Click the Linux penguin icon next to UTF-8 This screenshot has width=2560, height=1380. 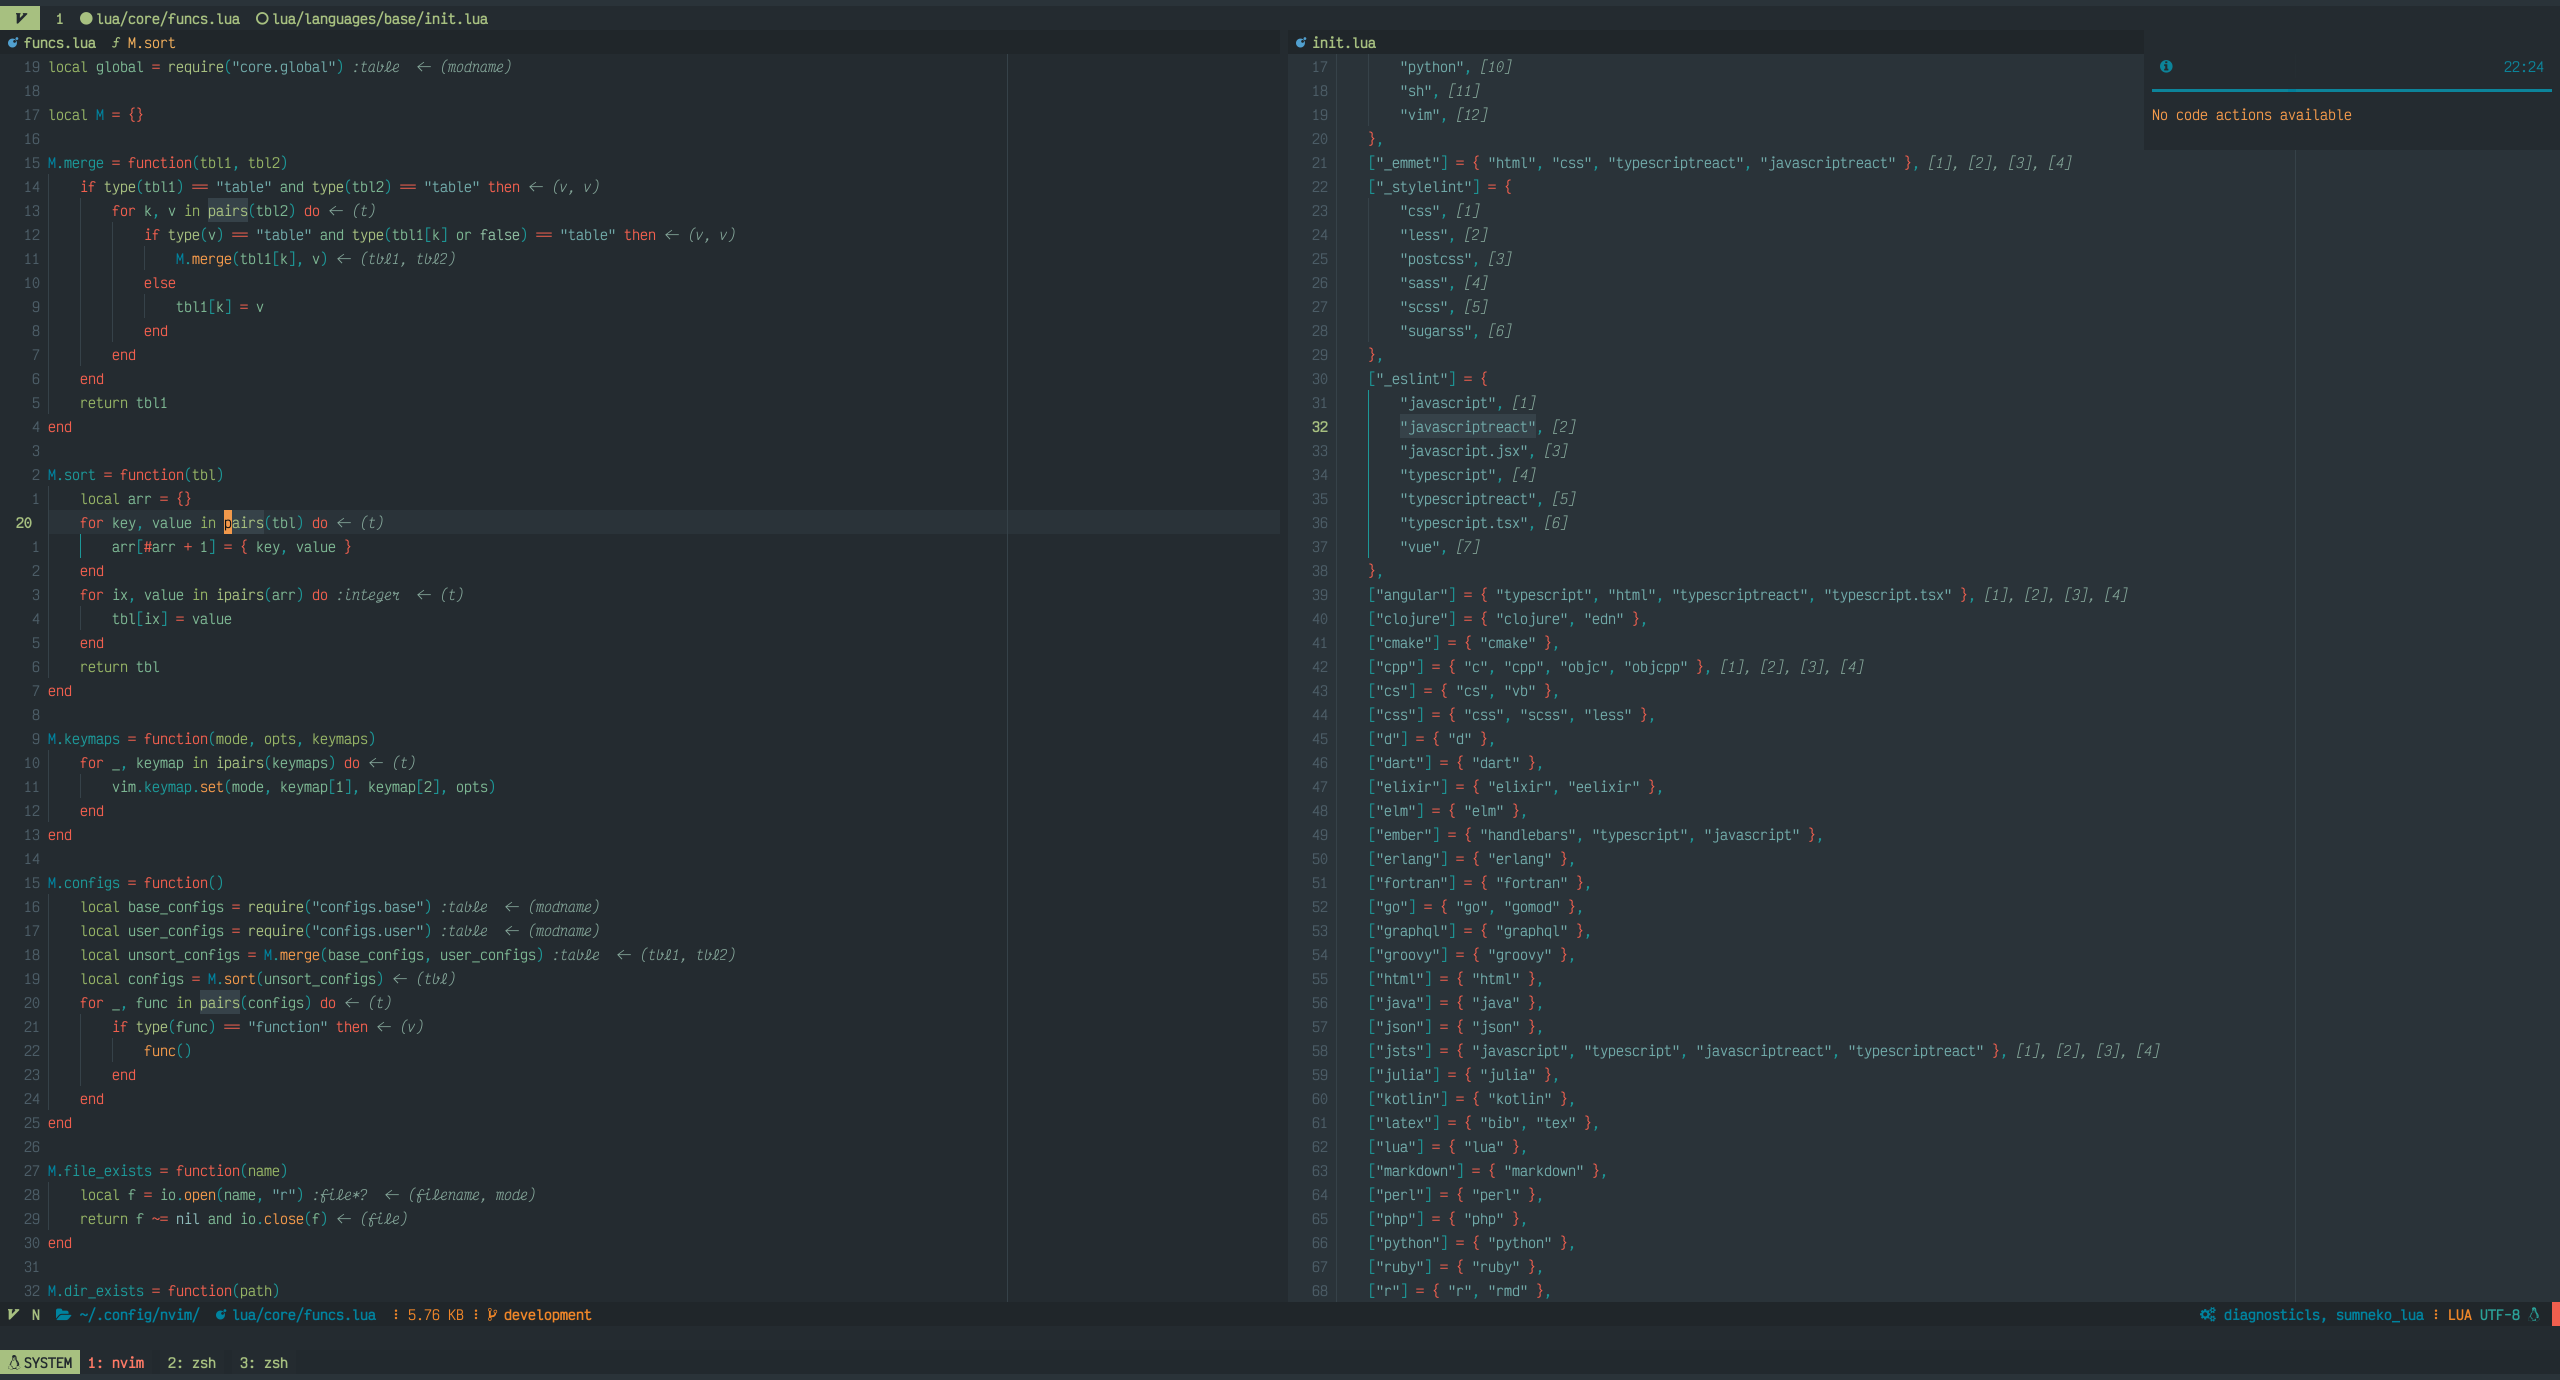point(2534,1315)
